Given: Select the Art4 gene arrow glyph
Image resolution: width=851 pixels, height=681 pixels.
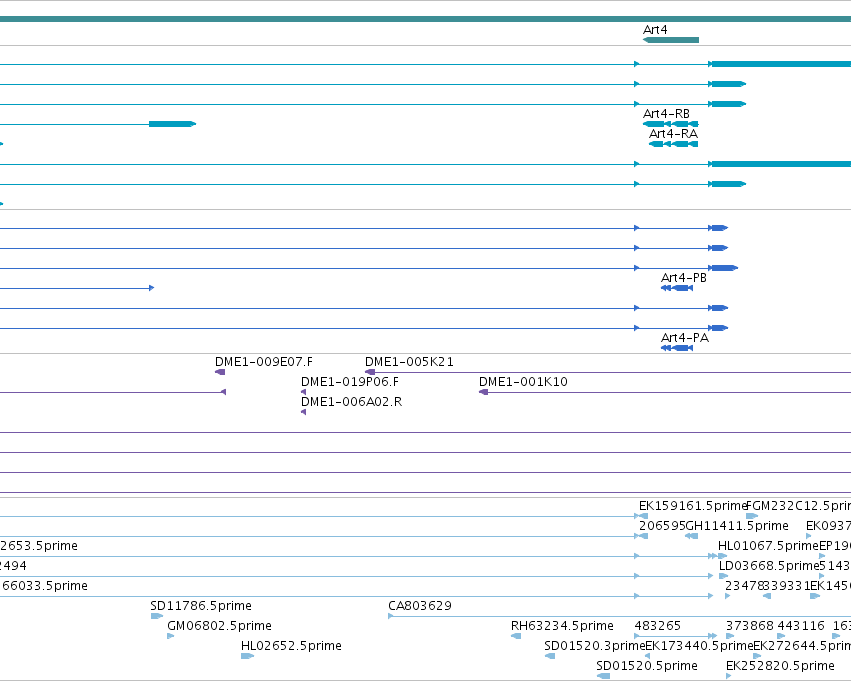Looking at the screenshot, I should [671, 40].
